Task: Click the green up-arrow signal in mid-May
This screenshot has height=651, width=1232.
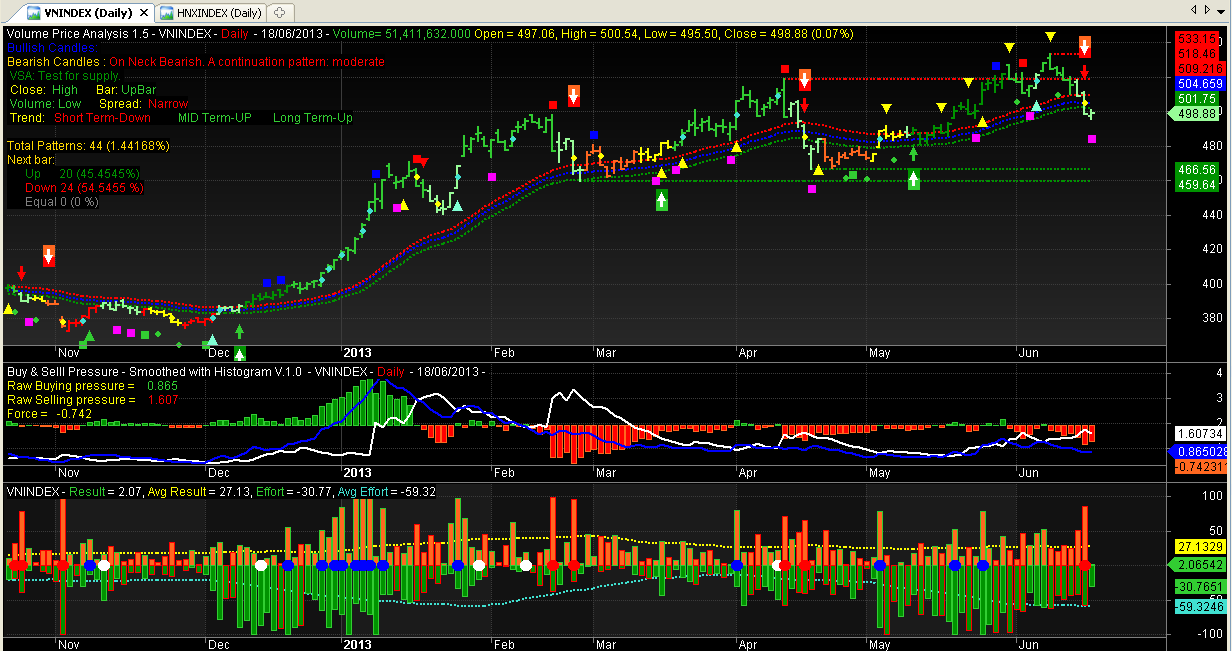Action: coord(913,180)
